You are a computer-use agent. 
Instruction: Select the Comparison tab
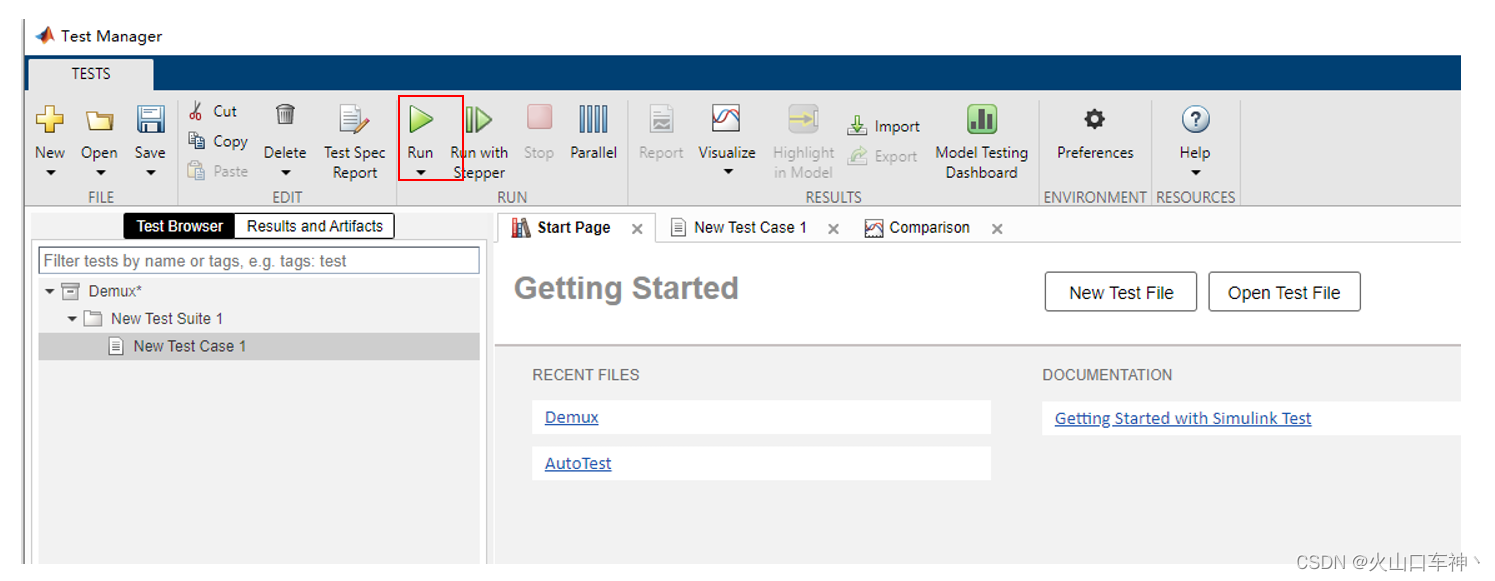coord(918,228)
